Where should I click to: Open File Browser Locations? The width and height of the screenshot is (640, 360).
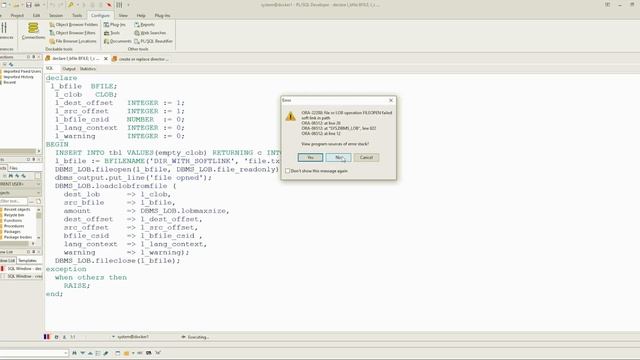[x=73, y=41]
